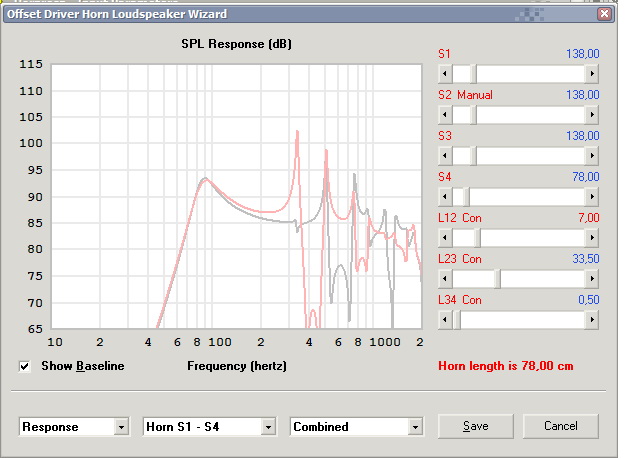Click the L12 Con label
Screen dimensions: 640x458
[x=460, y=218]
